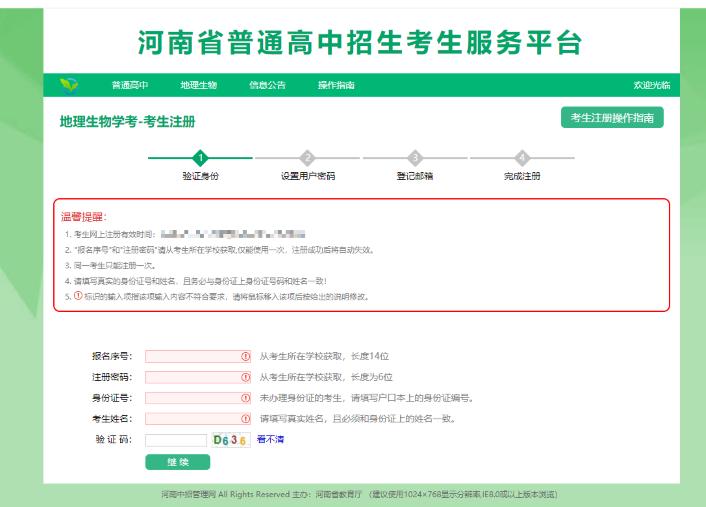Open the 操作指南 menu item

click(336, 85)
